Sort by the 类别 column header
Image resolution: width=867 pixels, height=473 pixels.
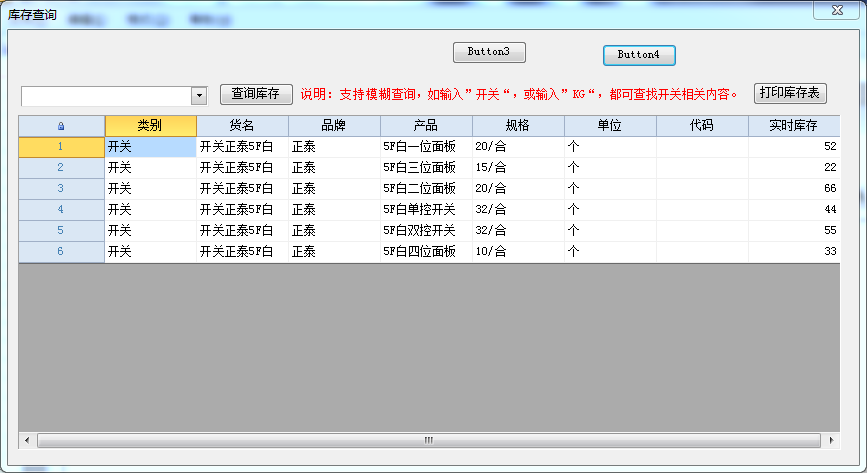click(x=150, y=126)
